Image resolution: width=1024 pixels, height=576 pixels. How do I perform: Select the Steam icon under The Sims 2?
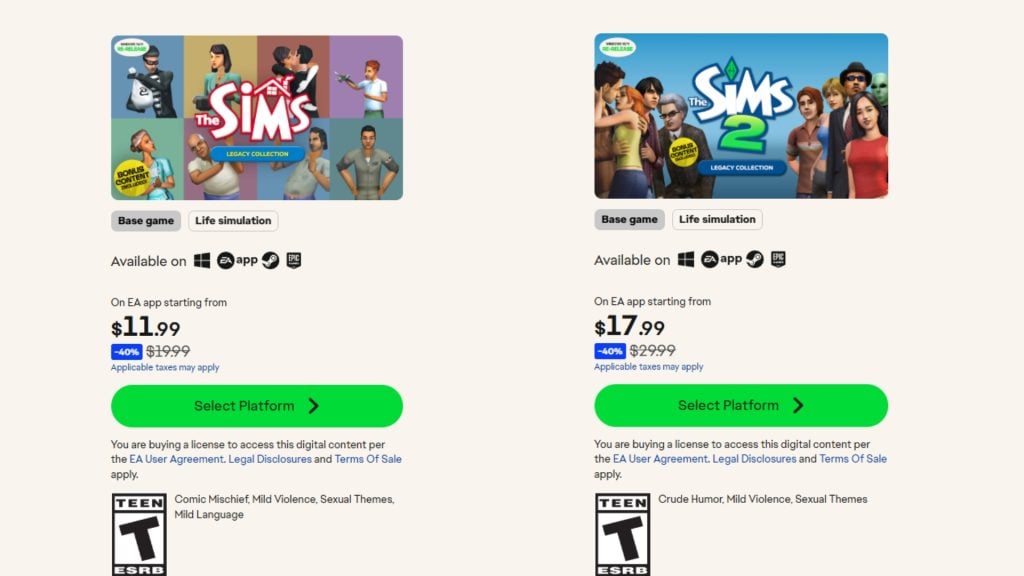[x=753, y=260]
